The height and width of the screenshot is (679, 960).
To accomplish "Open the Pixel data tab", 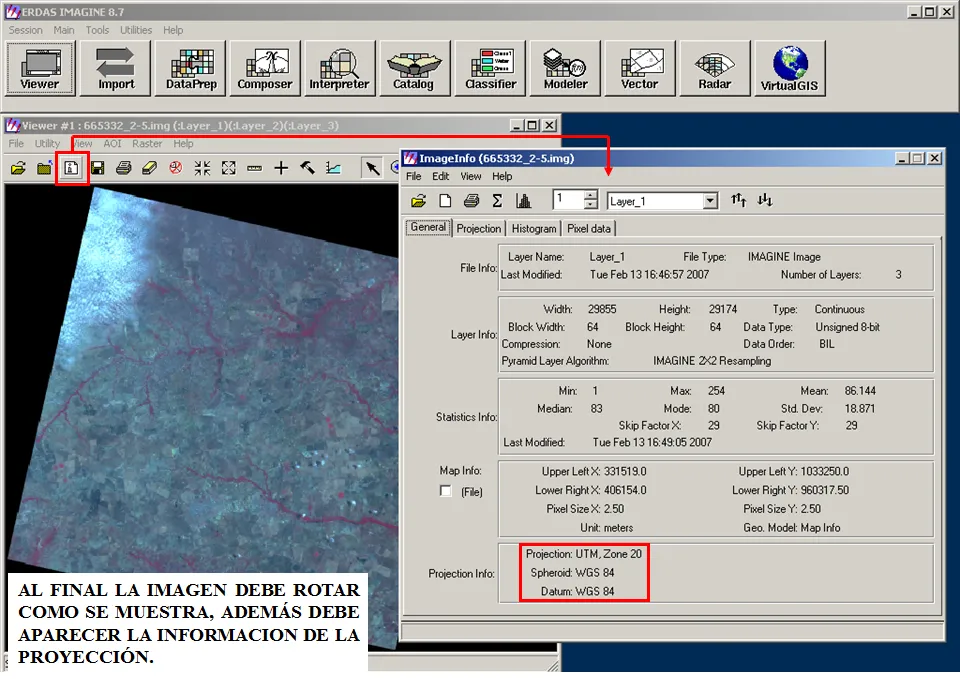I will (588, 228).
